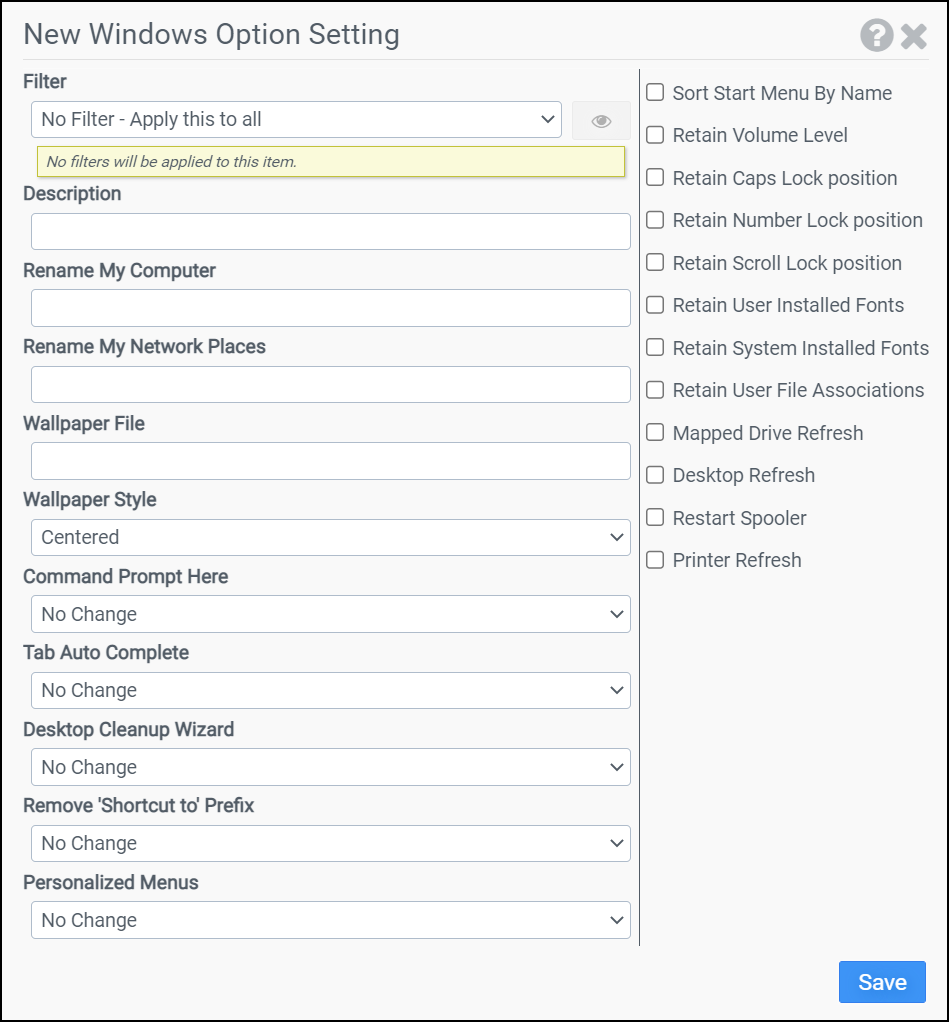
Task: Click the help question mark icon
Action: click(876, 36)
